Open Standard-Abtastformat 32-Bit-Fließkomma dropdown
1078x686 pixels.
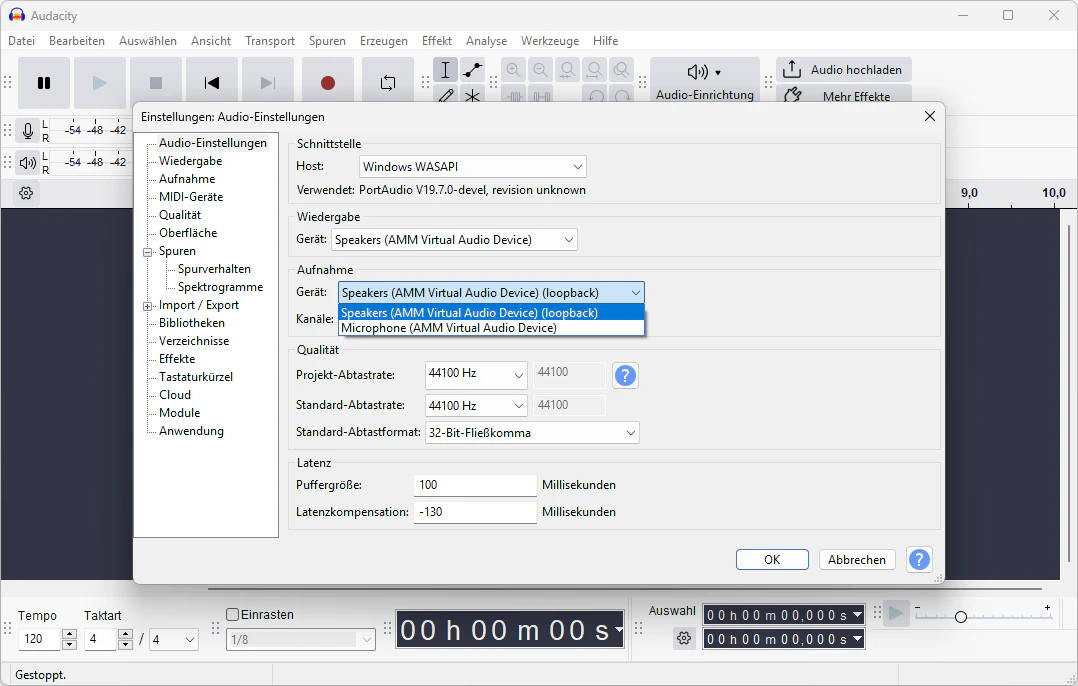click(532, 432)
